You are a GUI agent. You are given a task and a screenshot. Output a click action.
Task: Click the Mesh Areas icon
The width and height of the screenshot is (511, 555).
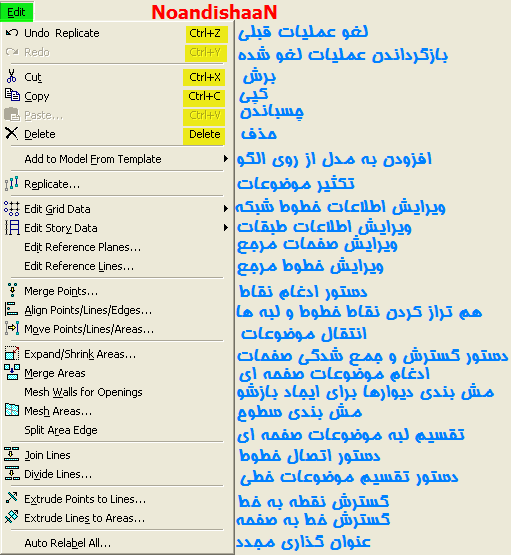12,410
